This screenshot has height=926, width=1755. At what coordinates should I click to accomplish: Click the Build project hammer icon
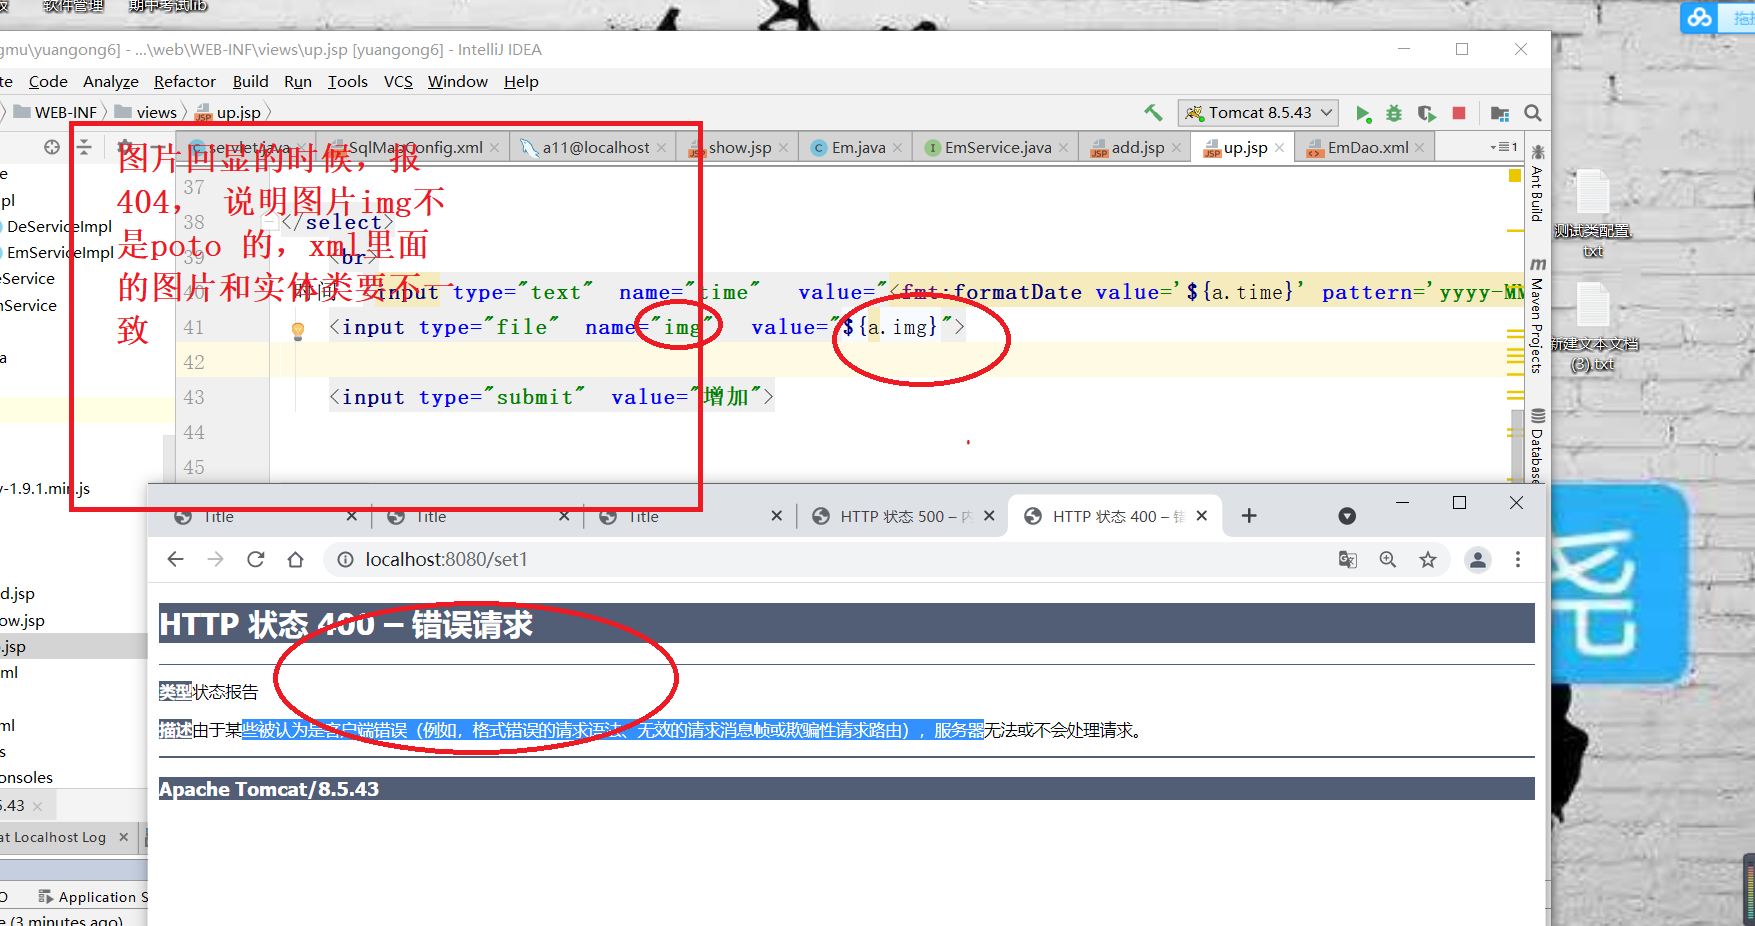click(1153, 113)
